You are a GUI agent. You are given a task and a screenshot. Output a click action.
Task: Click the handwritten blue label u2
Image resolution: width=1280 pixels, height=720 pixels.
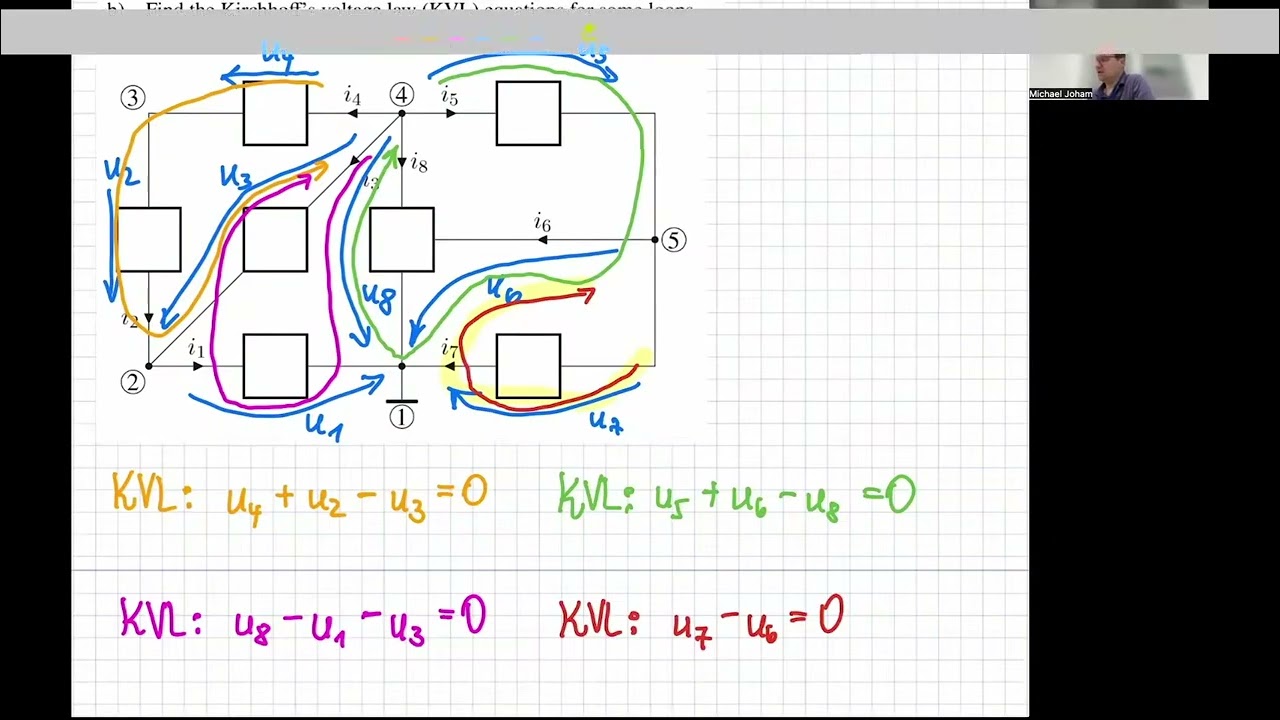coord(121,170)
